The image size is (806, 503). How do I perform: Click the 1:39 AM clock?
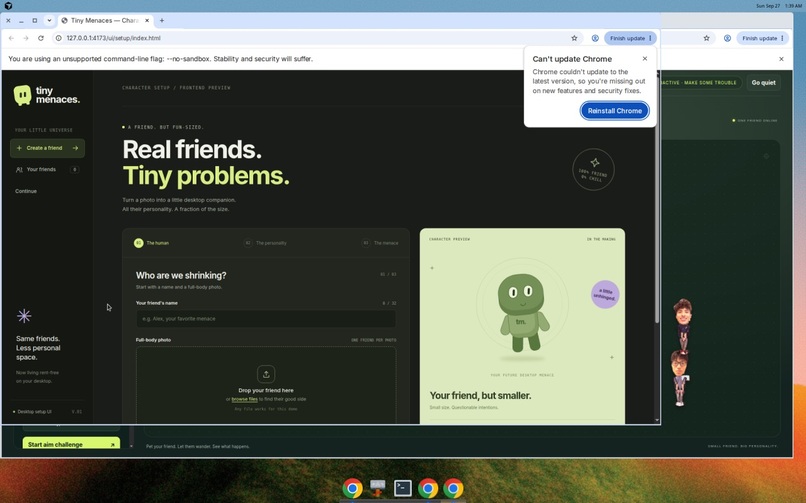793,6
